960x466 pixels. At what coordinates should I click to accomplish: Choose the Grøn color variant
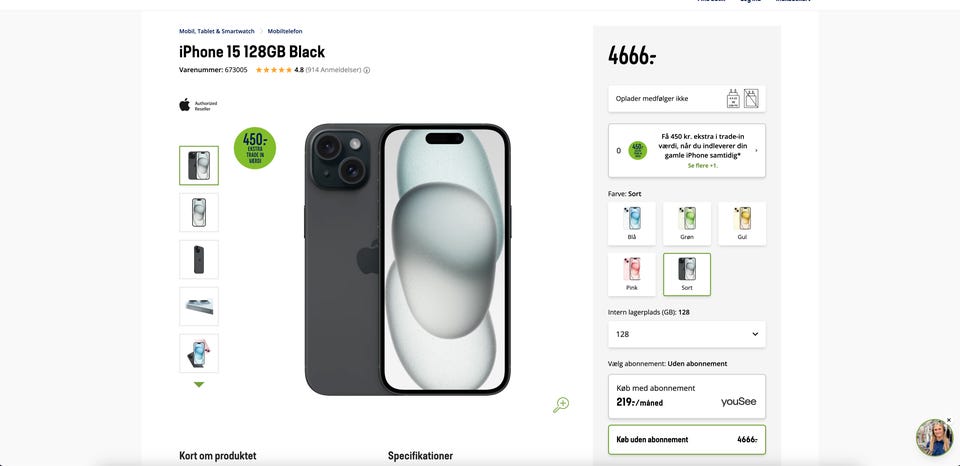[x=687, y=223]
